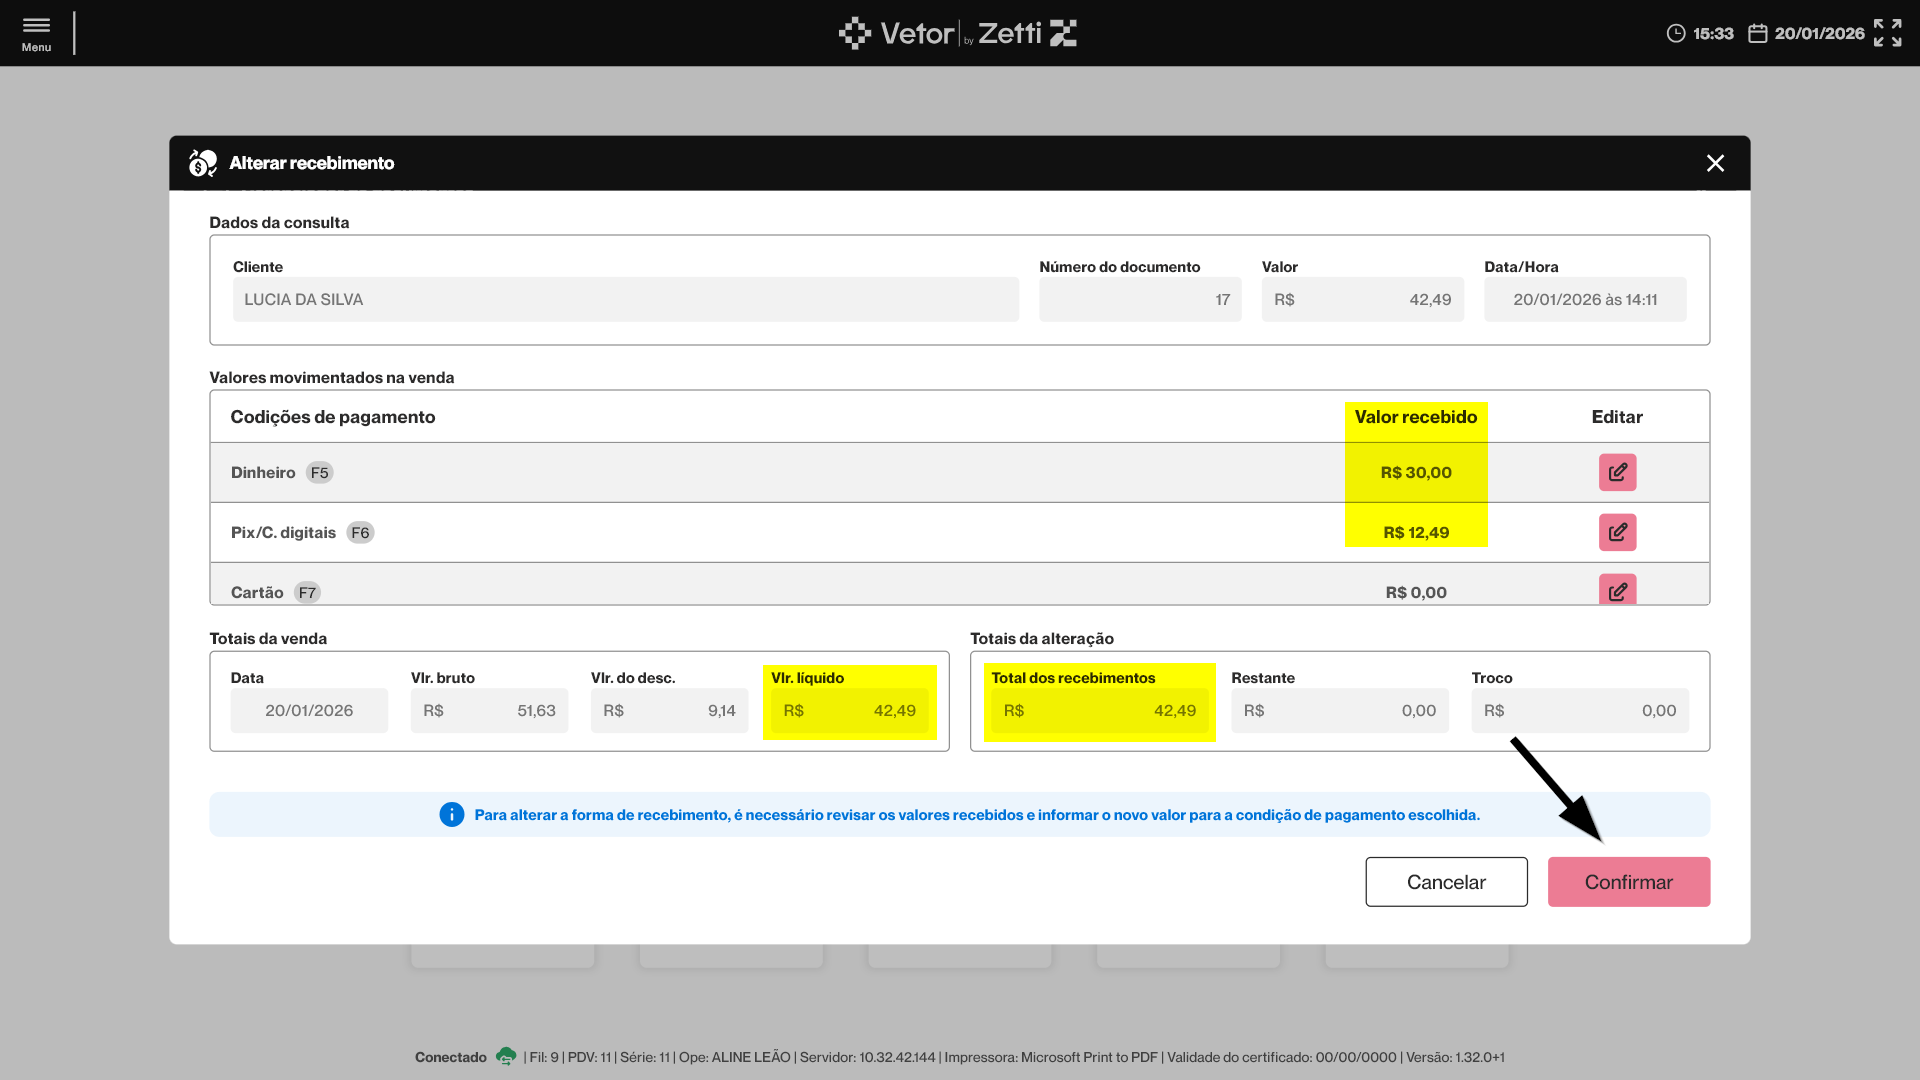The height and width of the screenshot is (1080, 1920).
Task: Click the Troco value field
Action: click(1579, 711)
